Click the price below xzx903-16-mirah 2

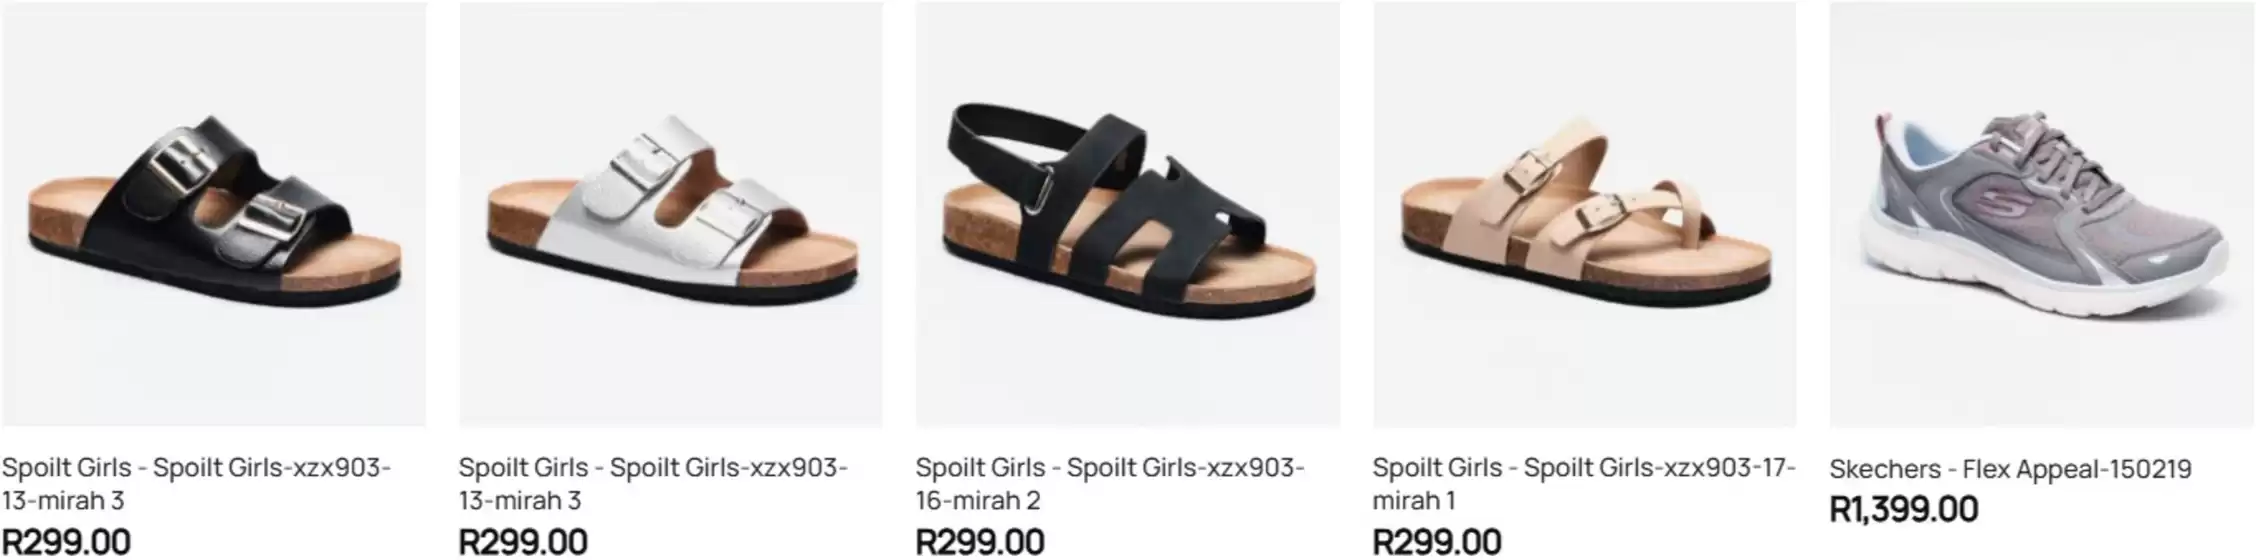tap(980, 542)
